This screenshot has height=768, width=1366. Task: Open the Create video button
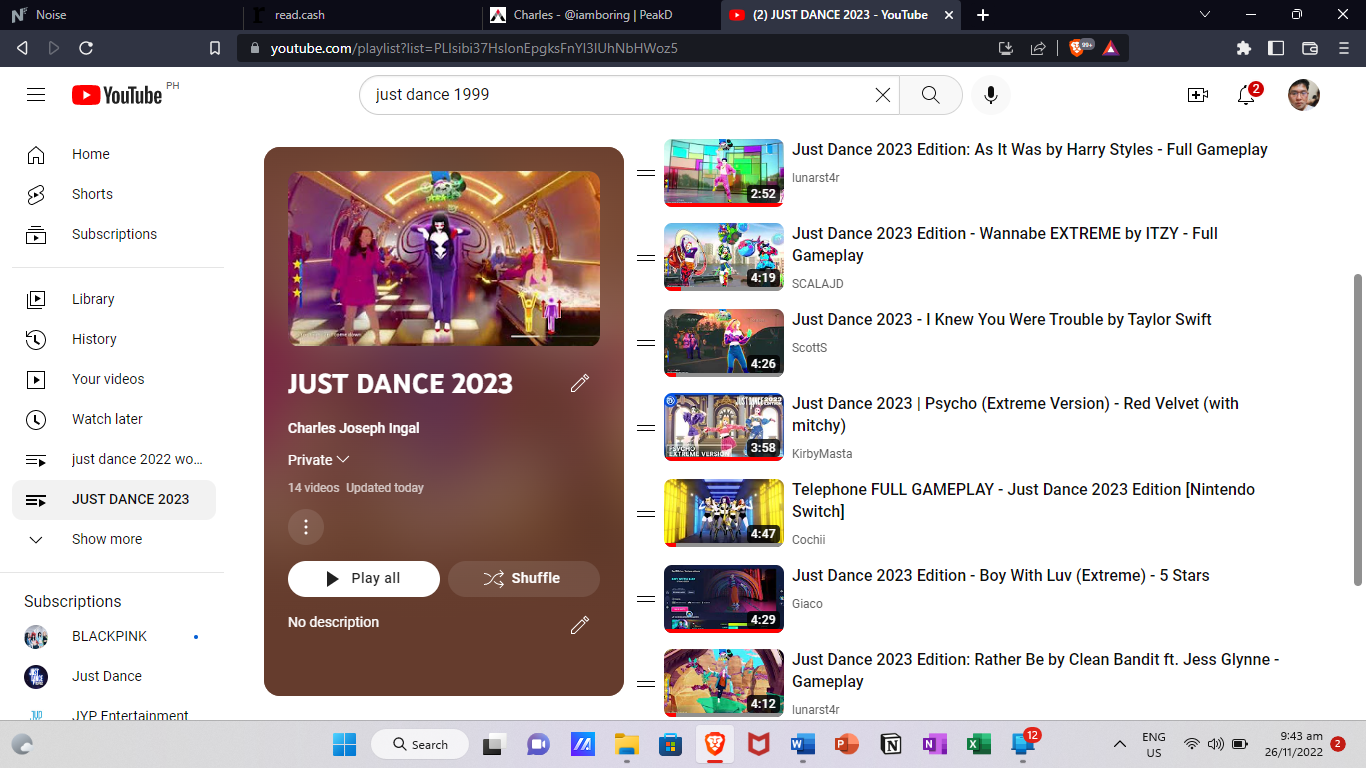[1198, 95]
